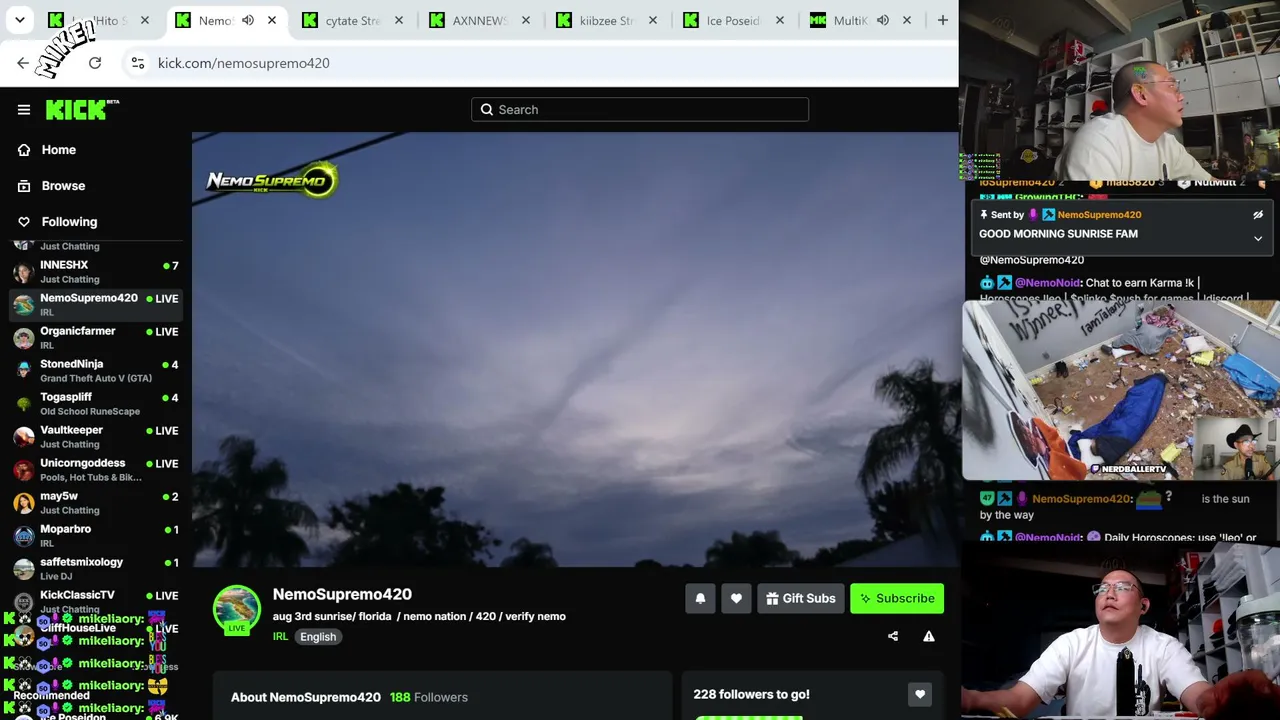
Task: Open Moparbro channel in sidebar
Action: coord(96,535)
